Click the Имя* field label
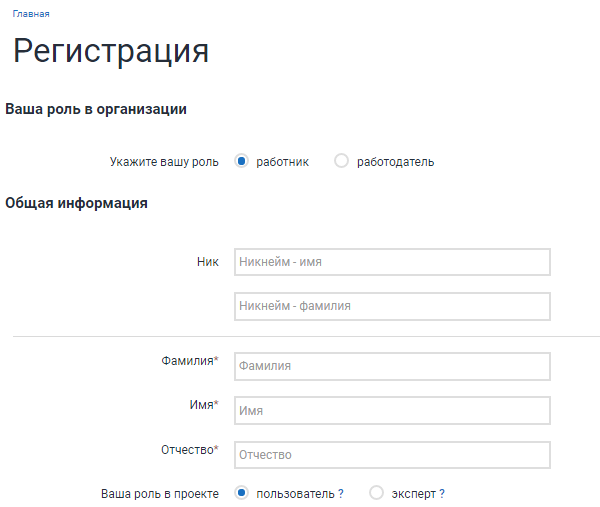 (x=203, y=405)
